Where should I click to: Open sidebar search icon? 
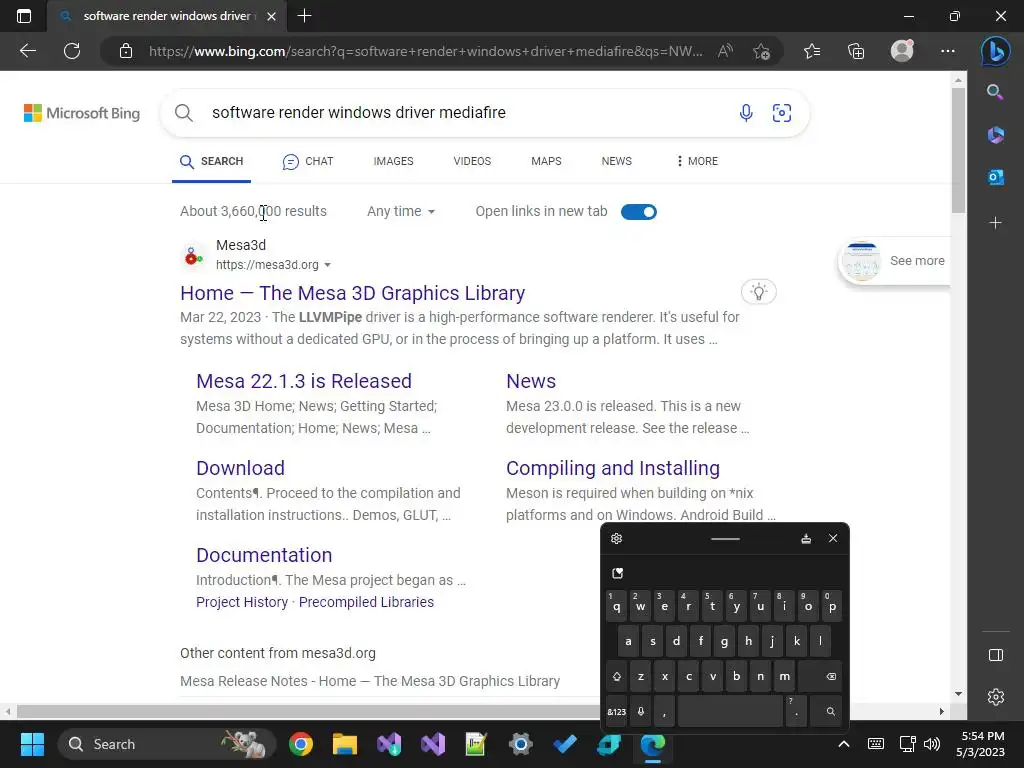[995, 92]
